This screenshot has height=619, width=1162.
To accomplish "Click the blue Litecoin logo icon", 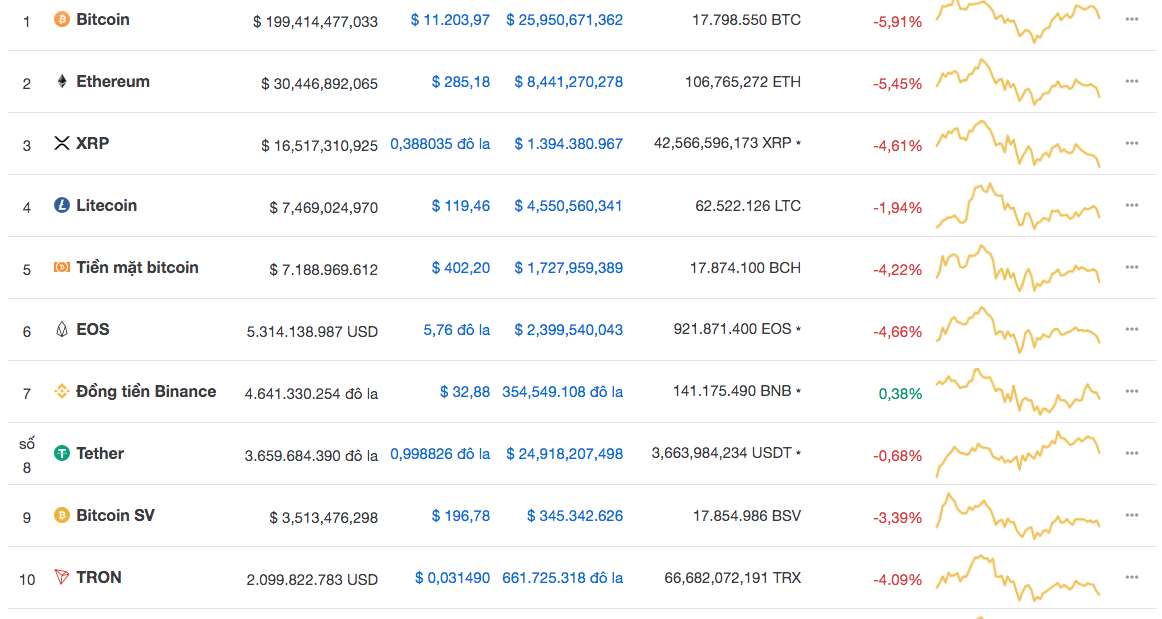I will click(x=61, y=206).
